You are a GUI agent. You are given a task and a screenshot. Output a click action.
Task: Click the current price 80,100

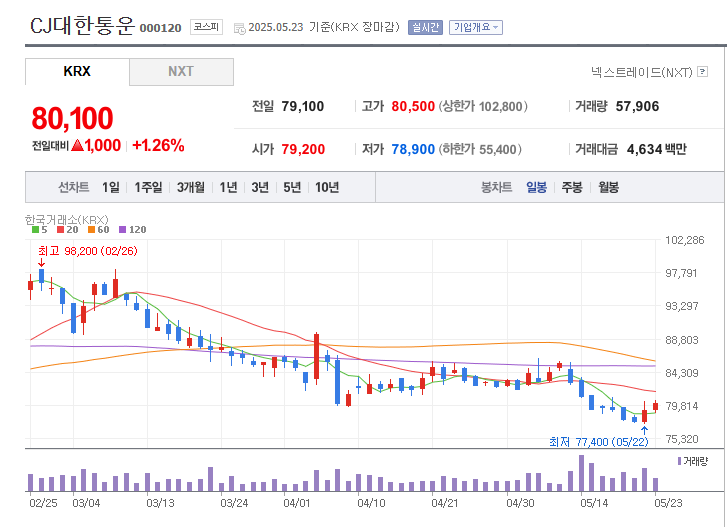coord(72,118)
